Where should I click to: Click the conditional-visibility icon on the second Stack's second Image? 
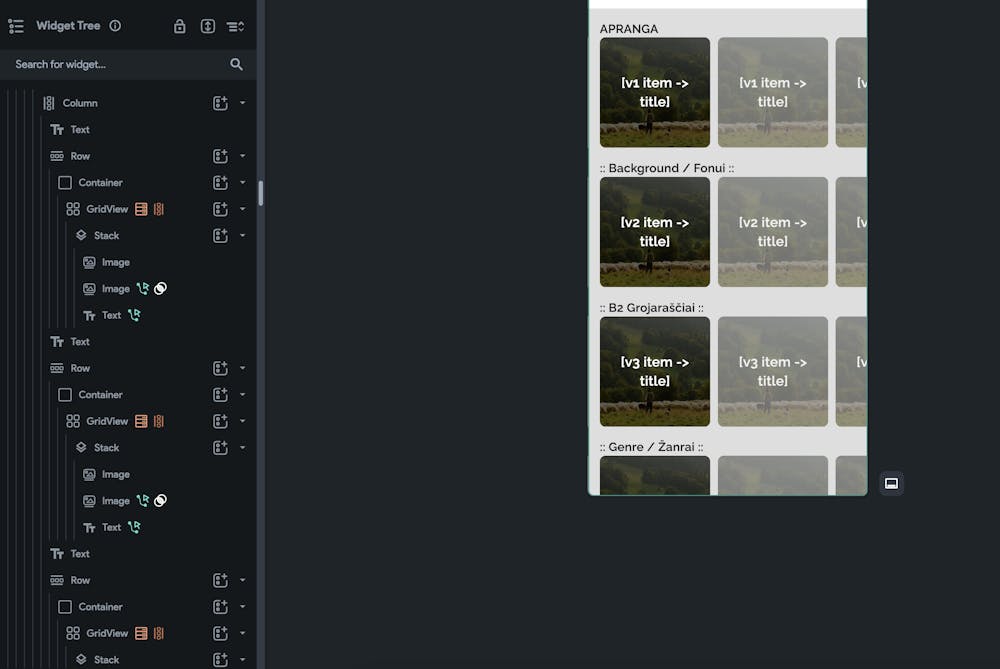(161, 501)
